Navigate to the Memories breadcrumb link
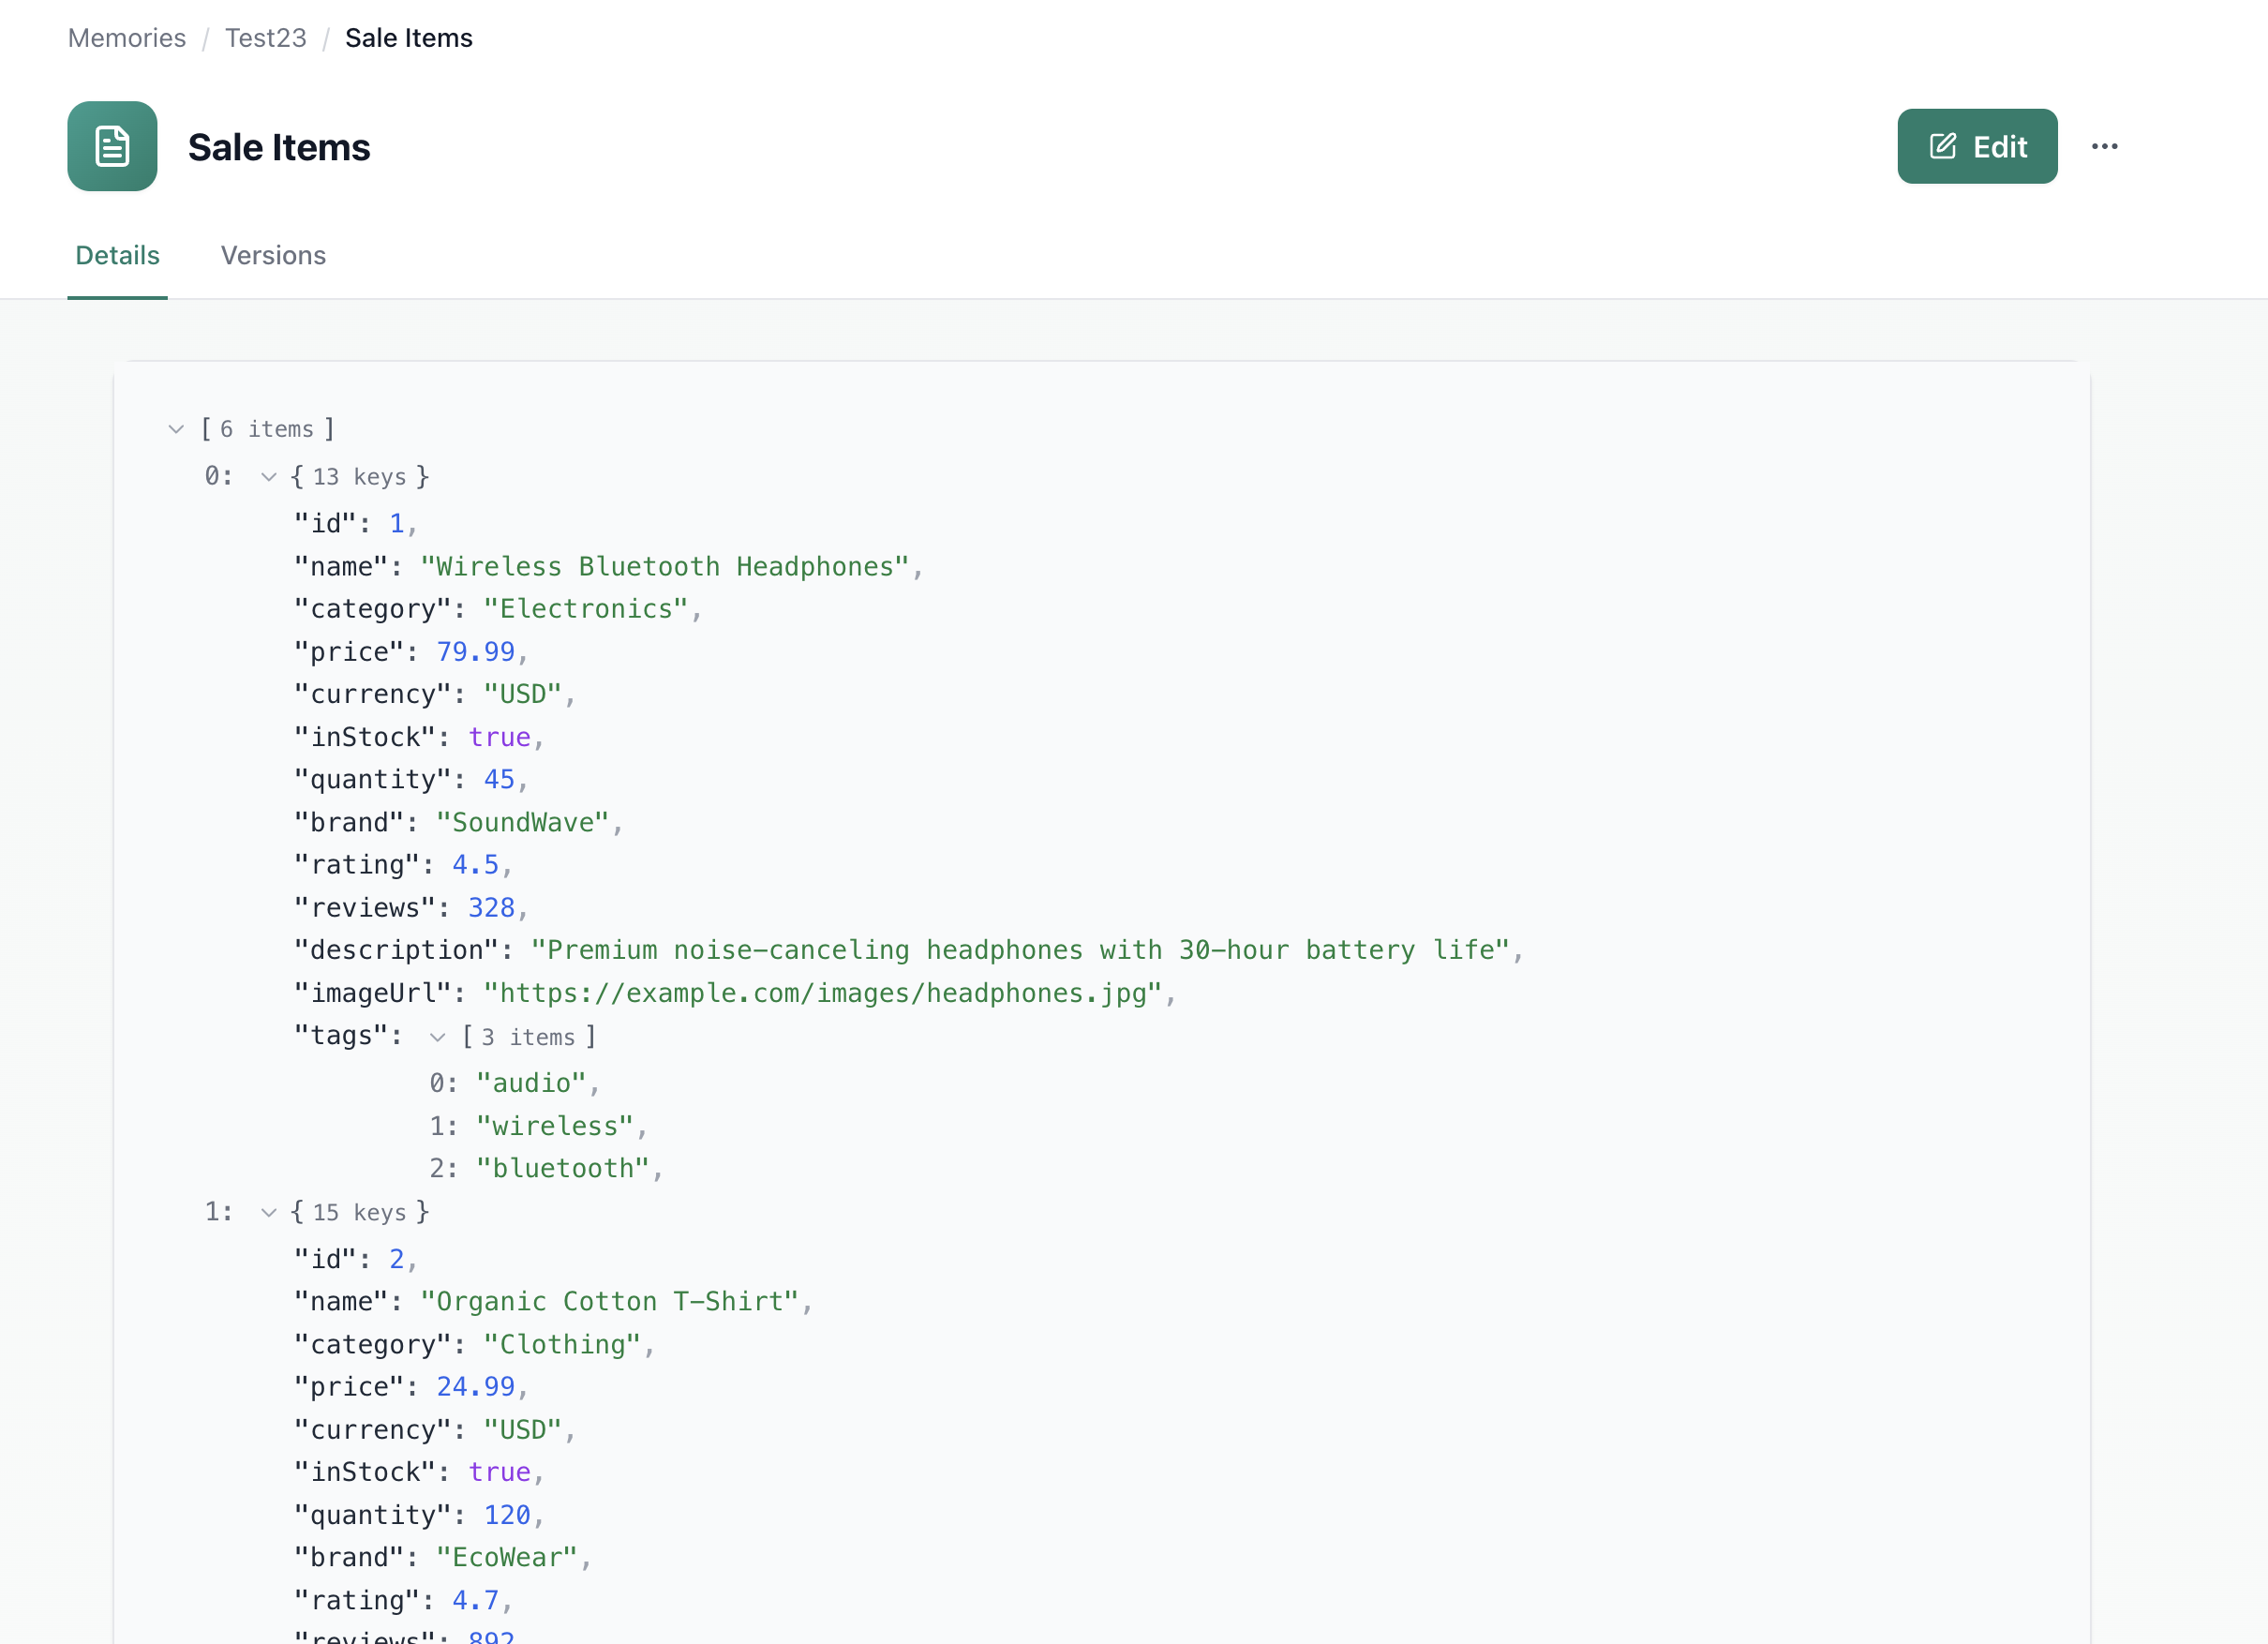Viewport: 2268px width, 1644px height. 126,38
